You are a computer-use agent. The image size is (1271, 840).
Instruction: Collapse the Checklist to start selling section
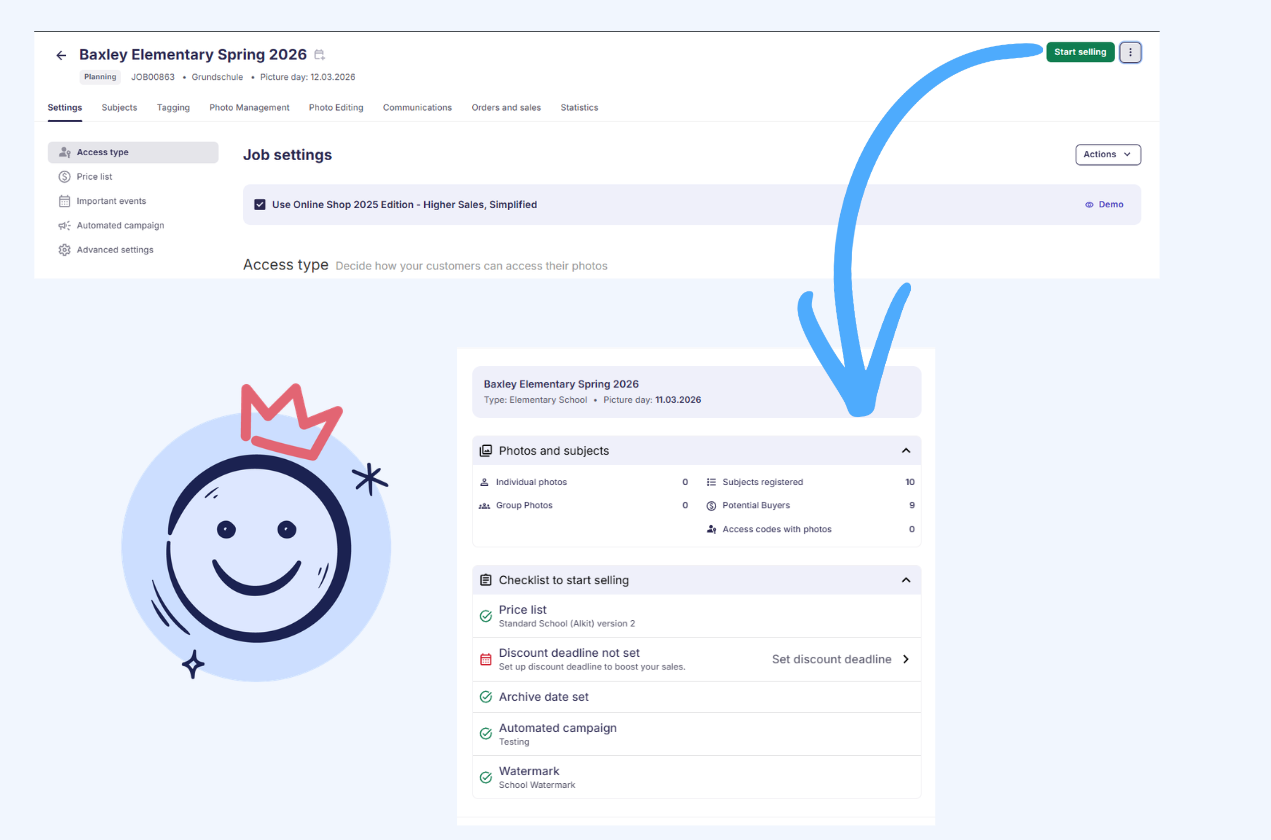[906, 580]
